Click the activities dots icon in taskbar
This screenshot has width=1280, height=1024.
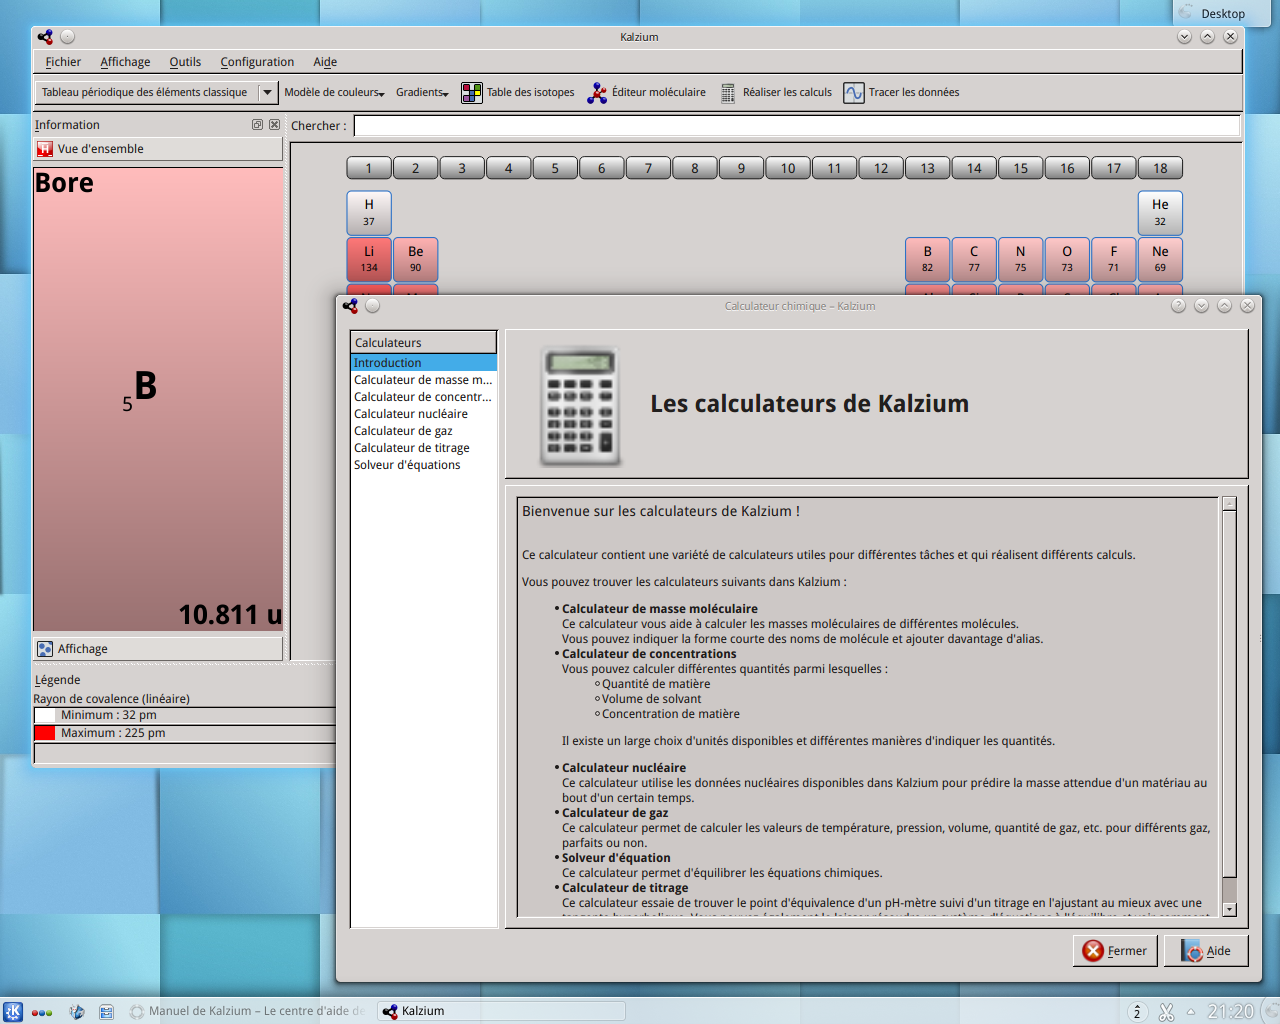42,1012
